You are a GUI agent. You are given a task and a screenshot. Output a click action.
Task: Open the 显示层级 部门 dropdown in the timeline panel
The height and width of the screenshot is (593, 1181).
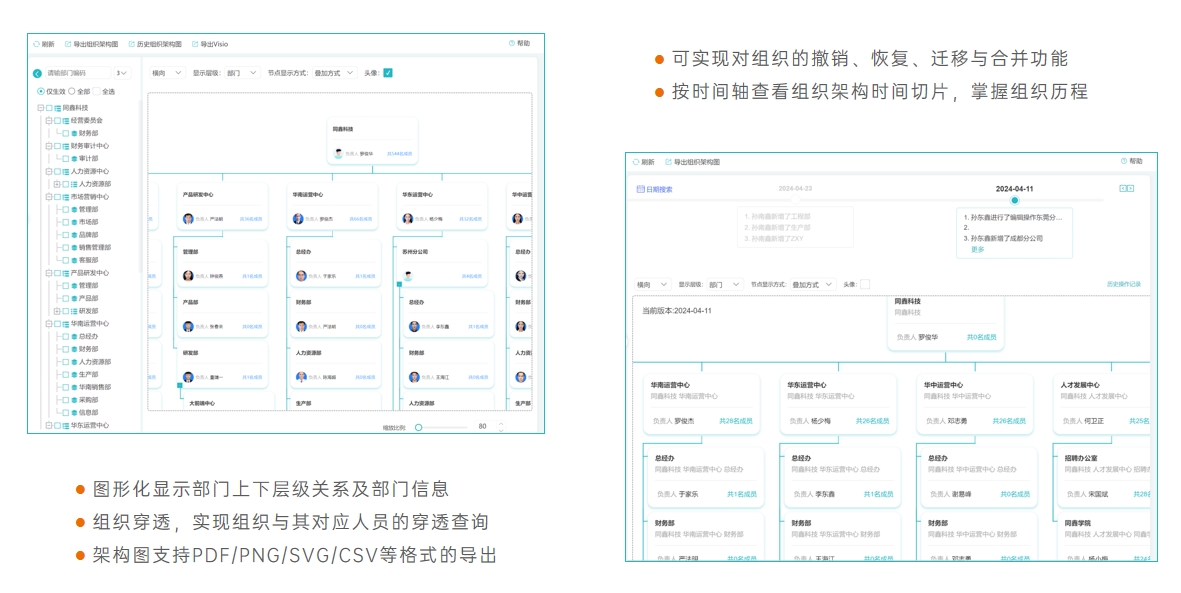[x=725, y=285]
